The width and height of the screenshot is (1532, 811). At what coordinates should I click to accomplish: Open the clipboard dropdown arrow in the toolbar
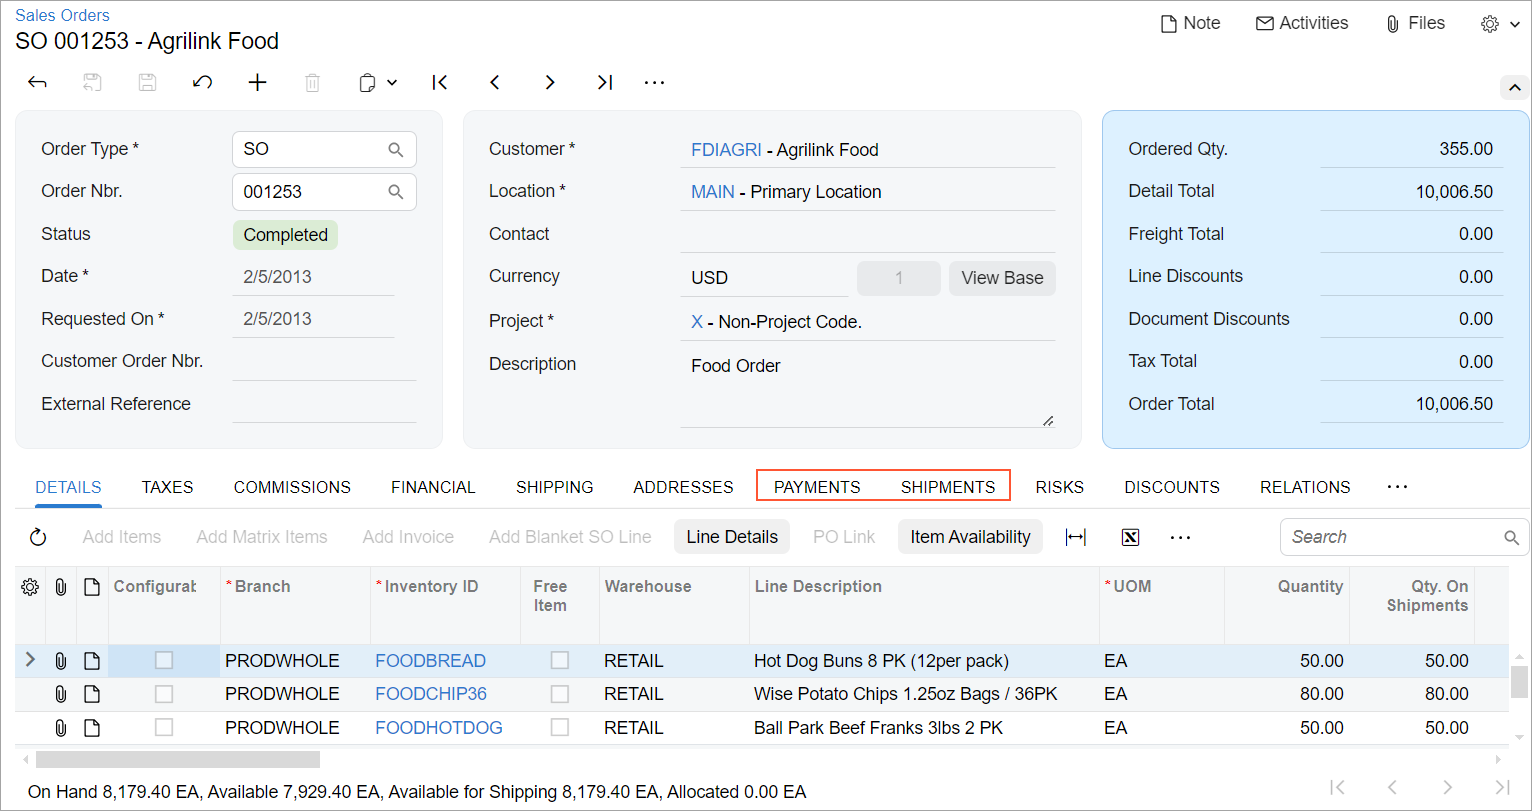point(391,83)
